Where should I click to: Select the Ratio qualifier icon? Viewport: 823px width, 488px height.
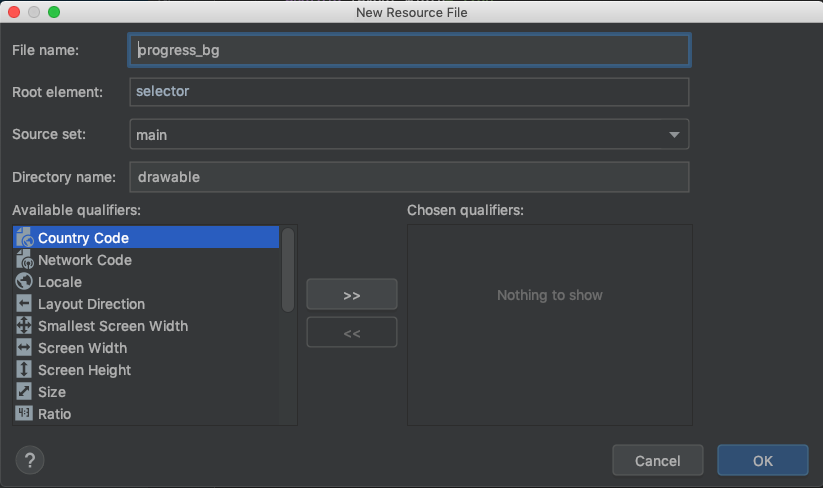(24, 413)
